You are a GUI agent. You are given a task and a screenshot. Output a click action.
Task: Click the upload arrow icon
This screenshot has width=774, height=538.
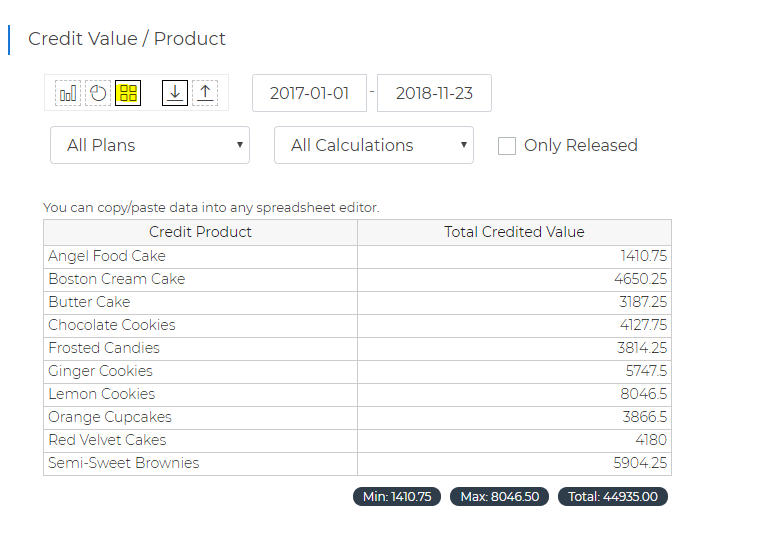[x=205, y=93]
